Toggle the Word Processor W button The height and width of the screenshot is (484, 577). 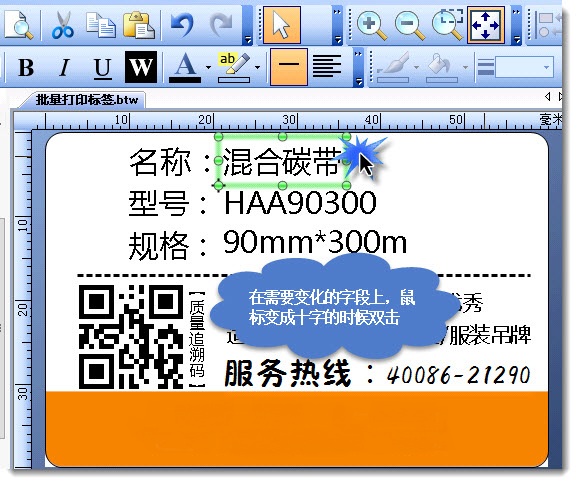coord(141,67)
